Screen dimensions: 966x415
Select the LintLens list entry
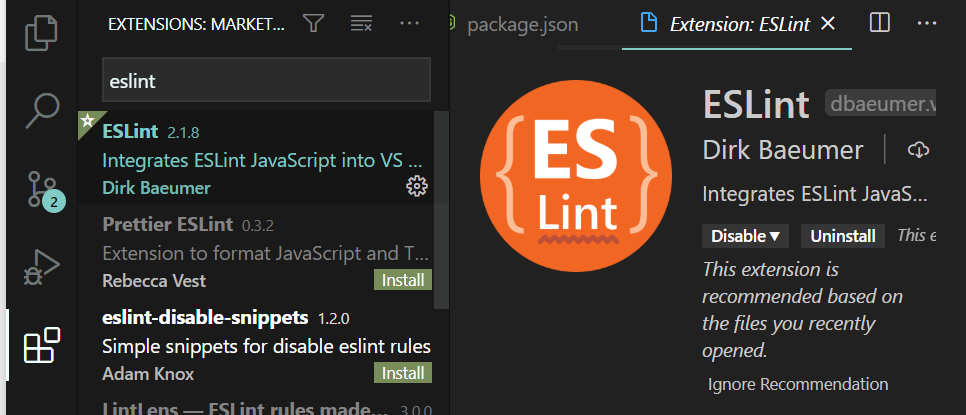click(x=256, y=405)
